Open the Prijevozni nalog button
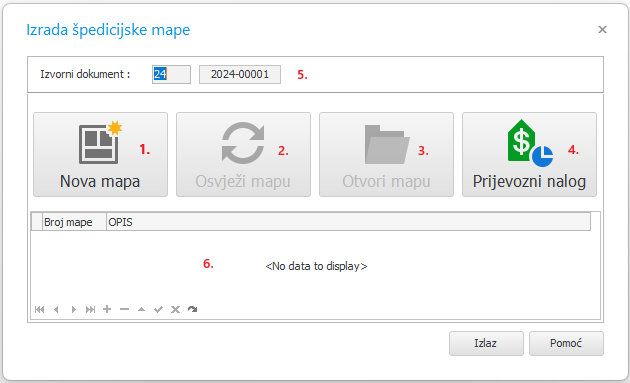This screenshot has width=630, height=383. (x=530, y=155)
